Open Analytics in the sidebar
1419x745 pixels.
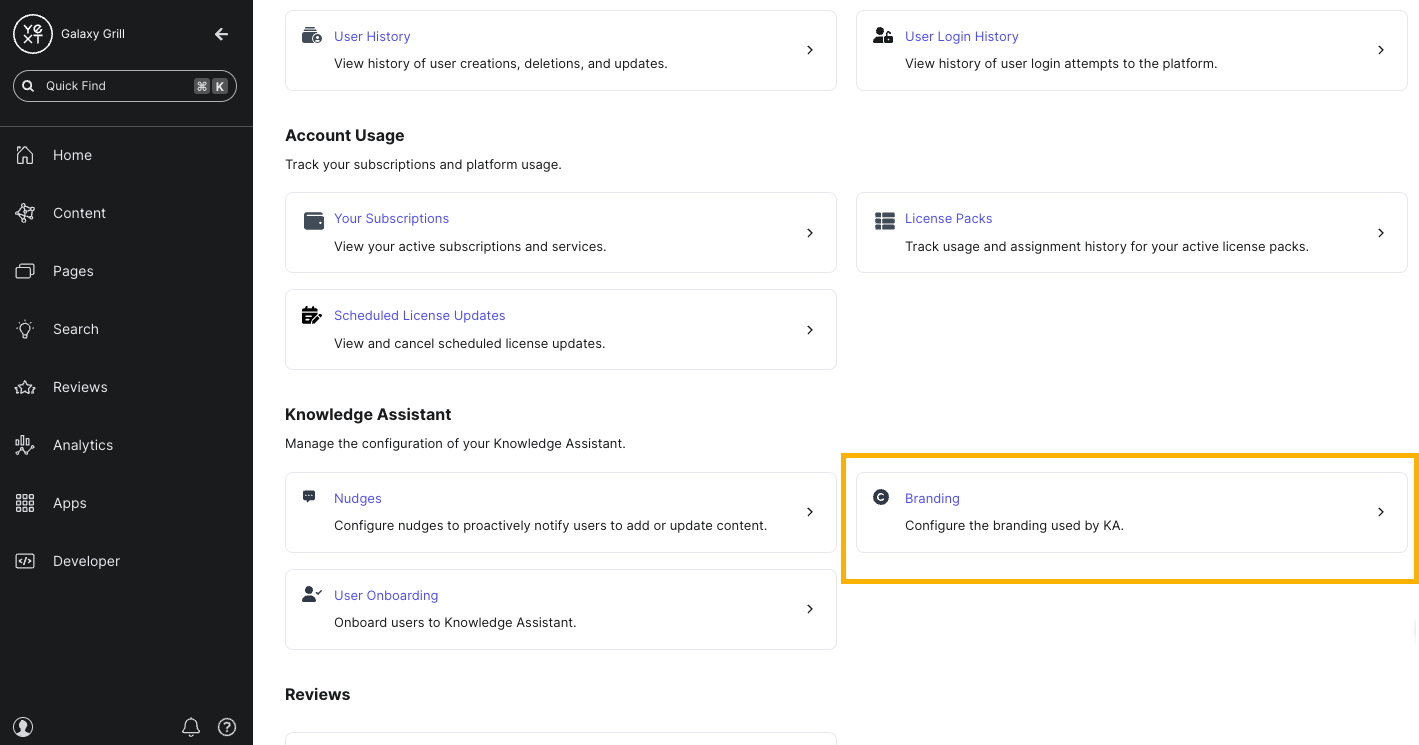(x=83, y=445)
